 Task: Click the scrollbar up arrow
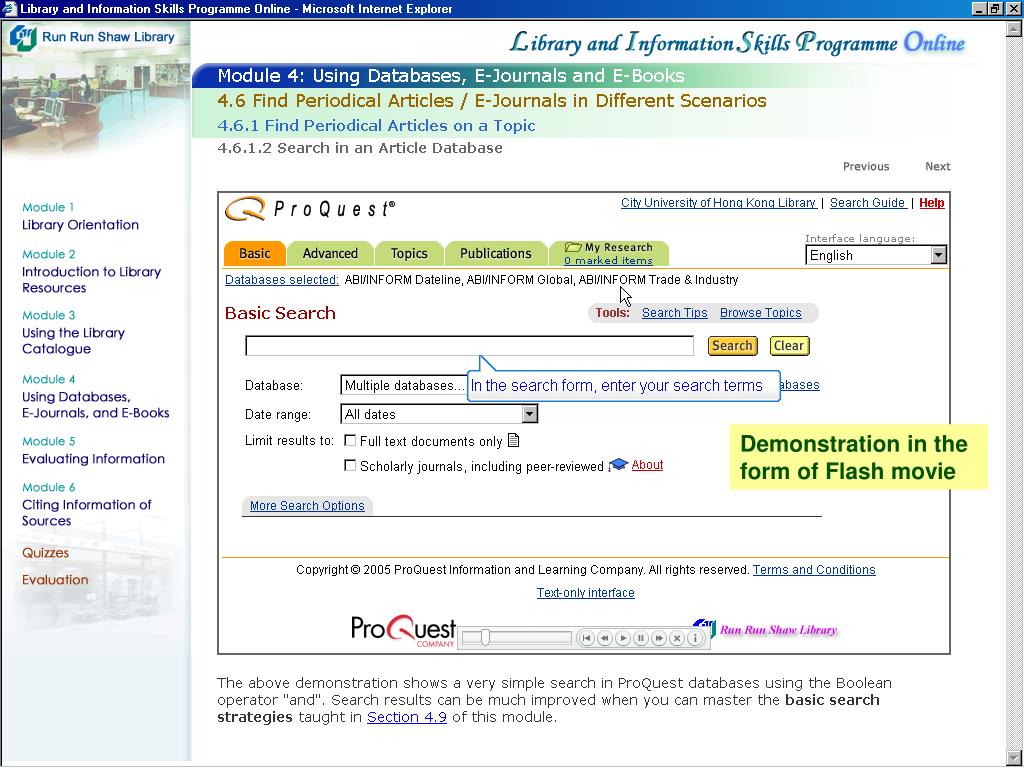click(1015, 29)
